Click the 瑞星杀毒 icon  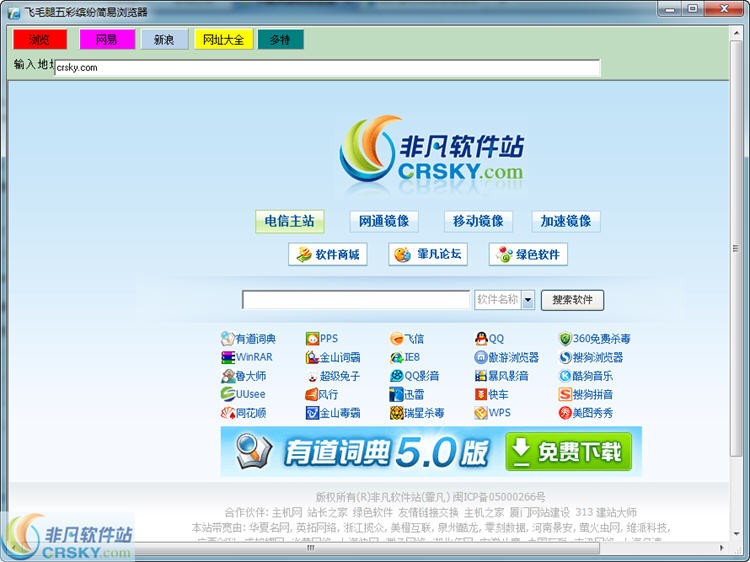pyautogui.click(x=397, y=412)
